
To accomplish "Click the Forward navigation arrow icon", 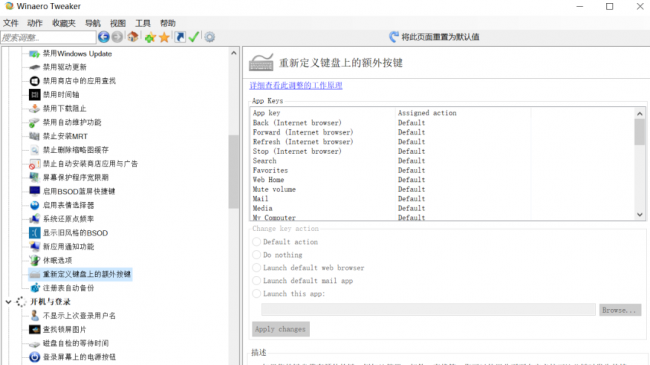I will coord(117,37).
